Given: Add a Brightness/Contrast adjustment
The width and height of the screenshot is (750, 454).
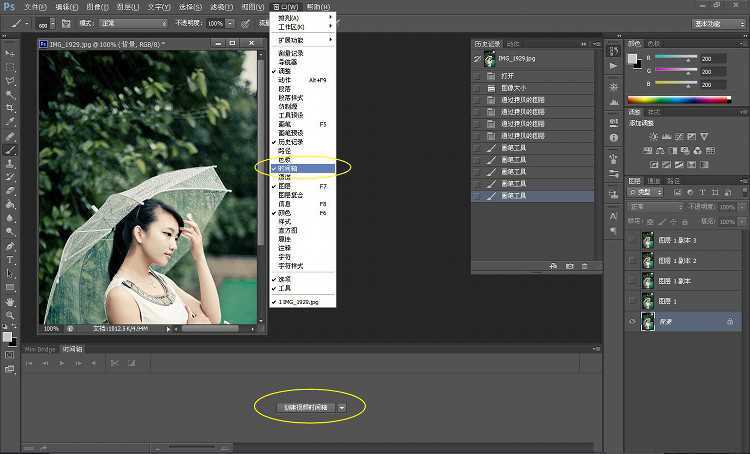Looking at the screenshot, I should (x=653, y=137).
